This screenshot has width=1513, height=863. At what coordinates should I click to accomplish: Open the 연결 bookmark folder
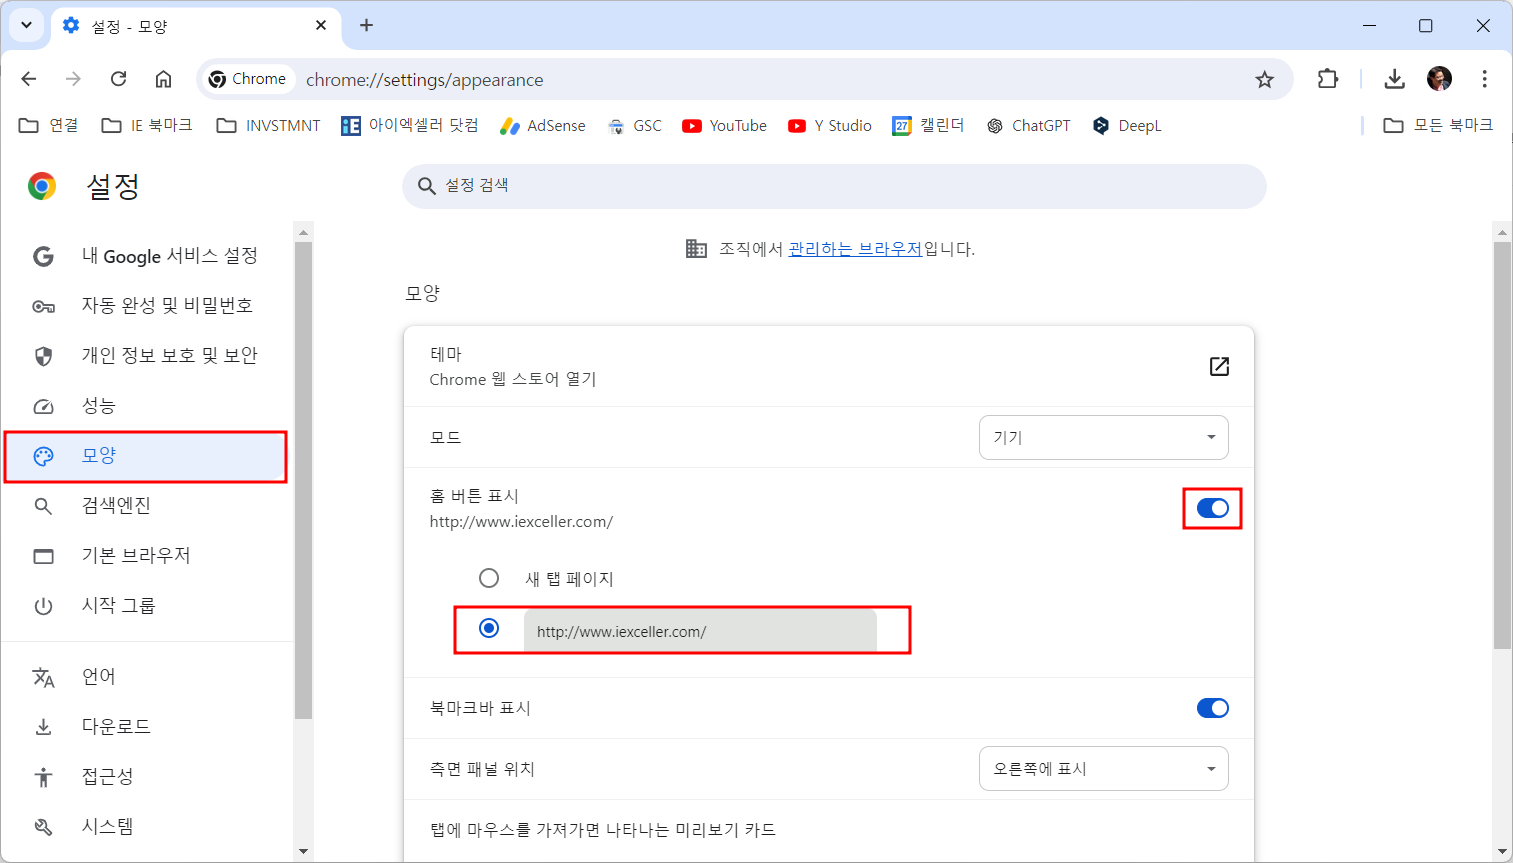[49, 125]
